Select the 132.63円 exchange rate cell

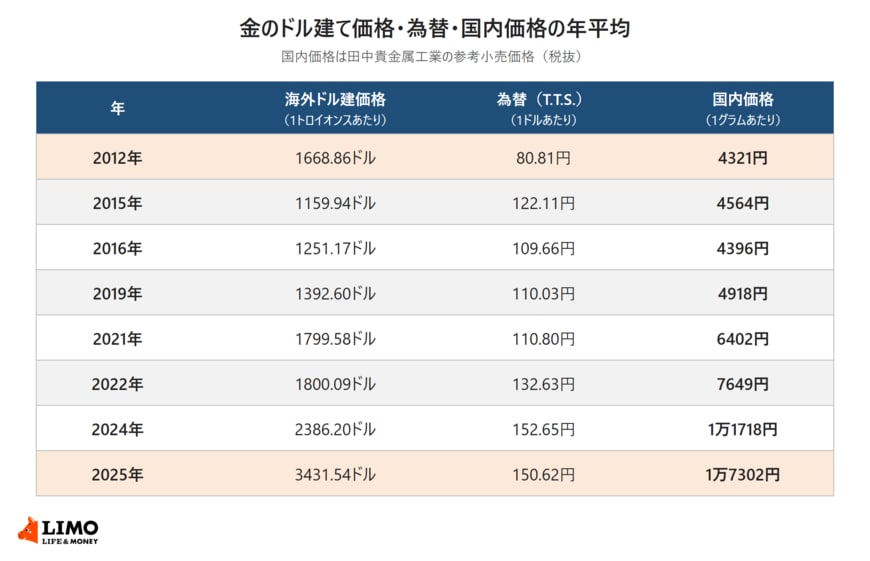click(543, 384)
